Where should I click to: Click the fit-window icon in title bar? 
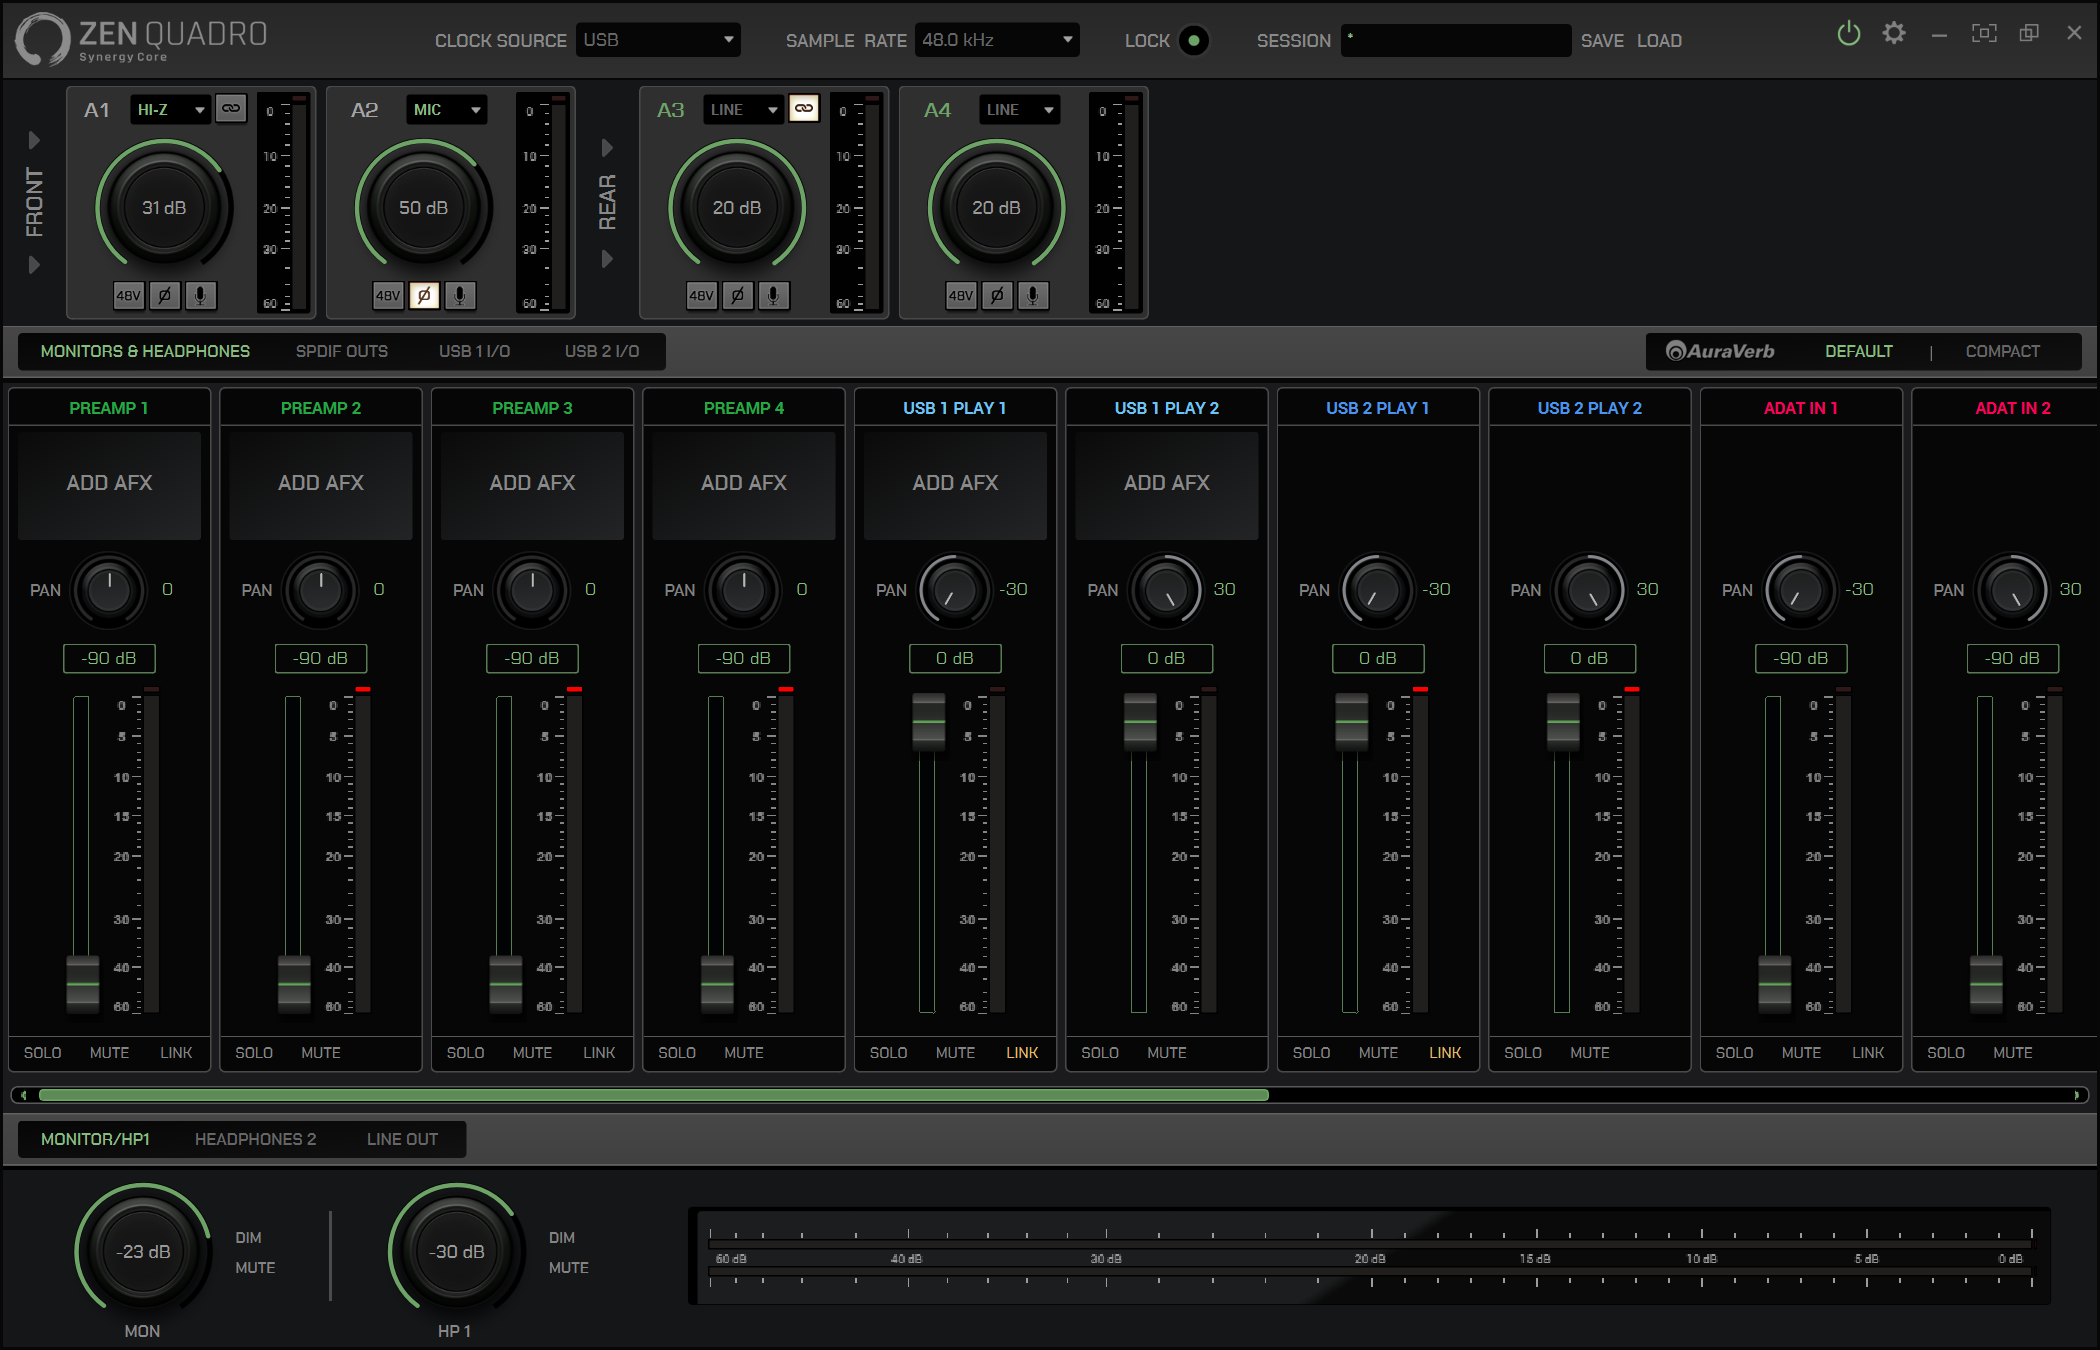[x=1984, y=33]
